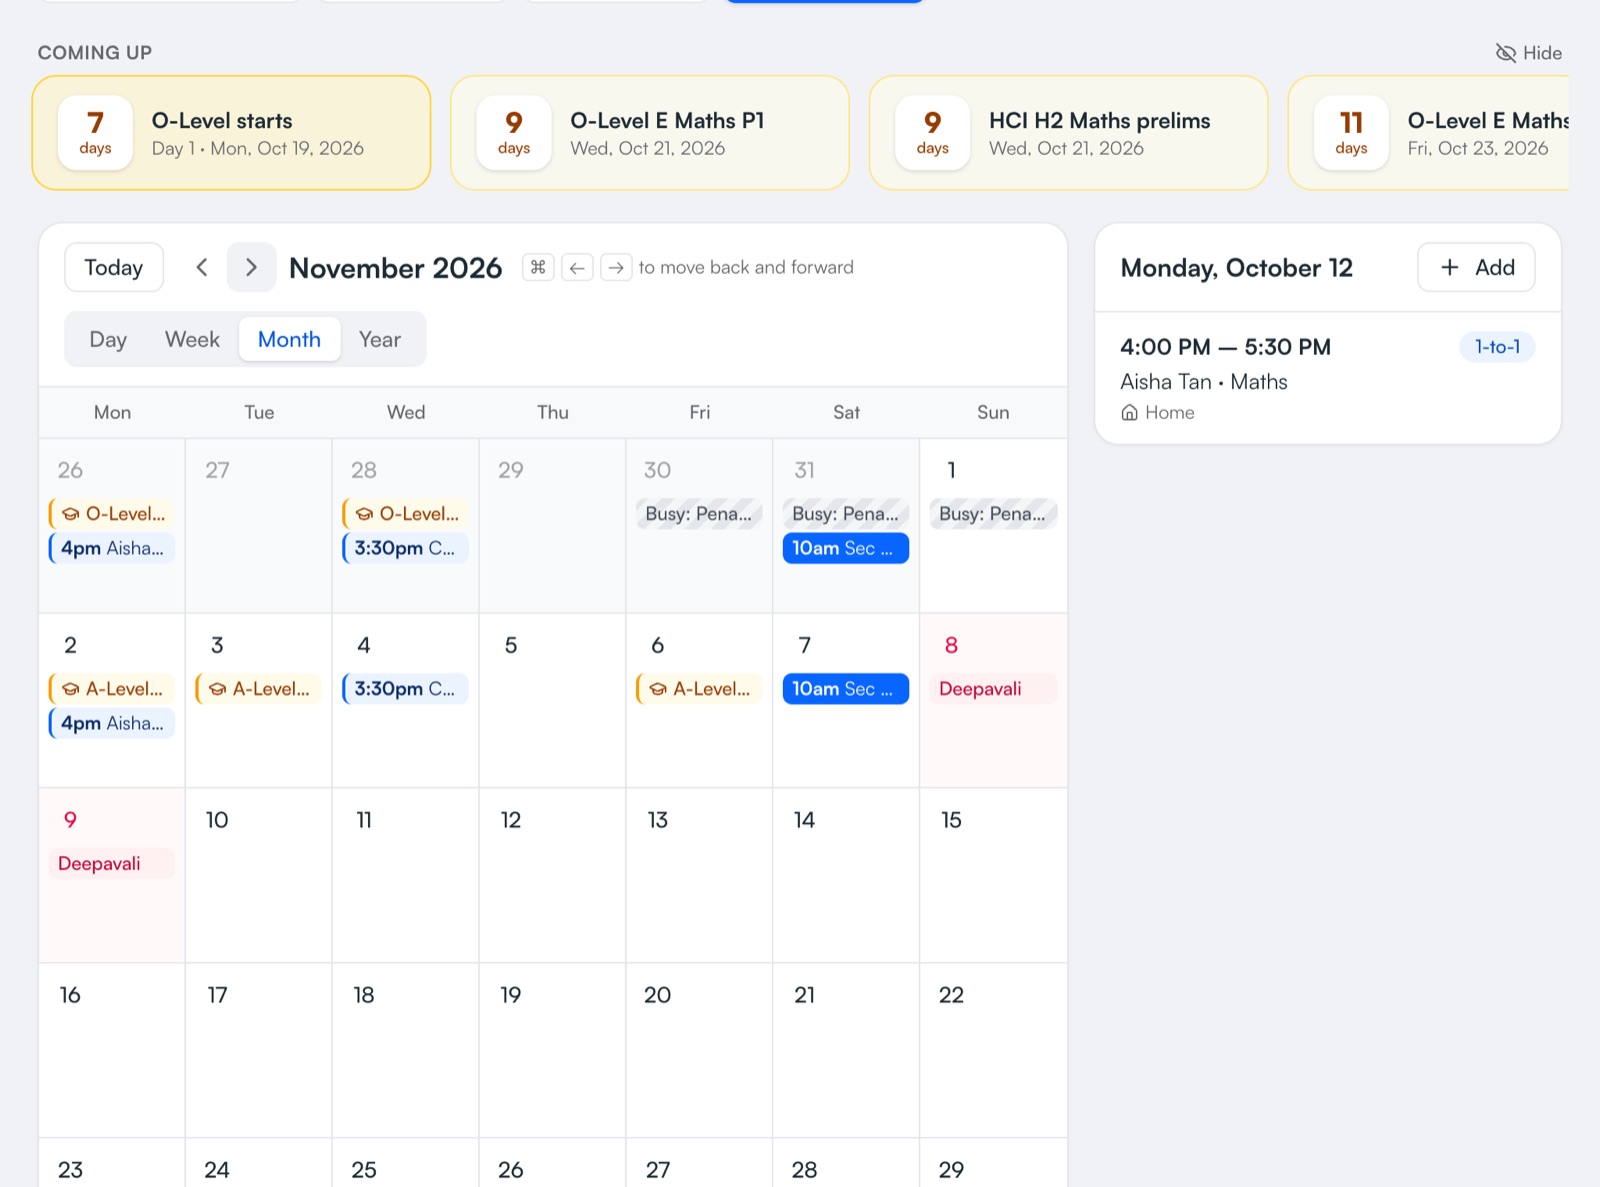Screen dimensions: 1600x1187
Task: Switch to Day view
Action: point(108,339)
